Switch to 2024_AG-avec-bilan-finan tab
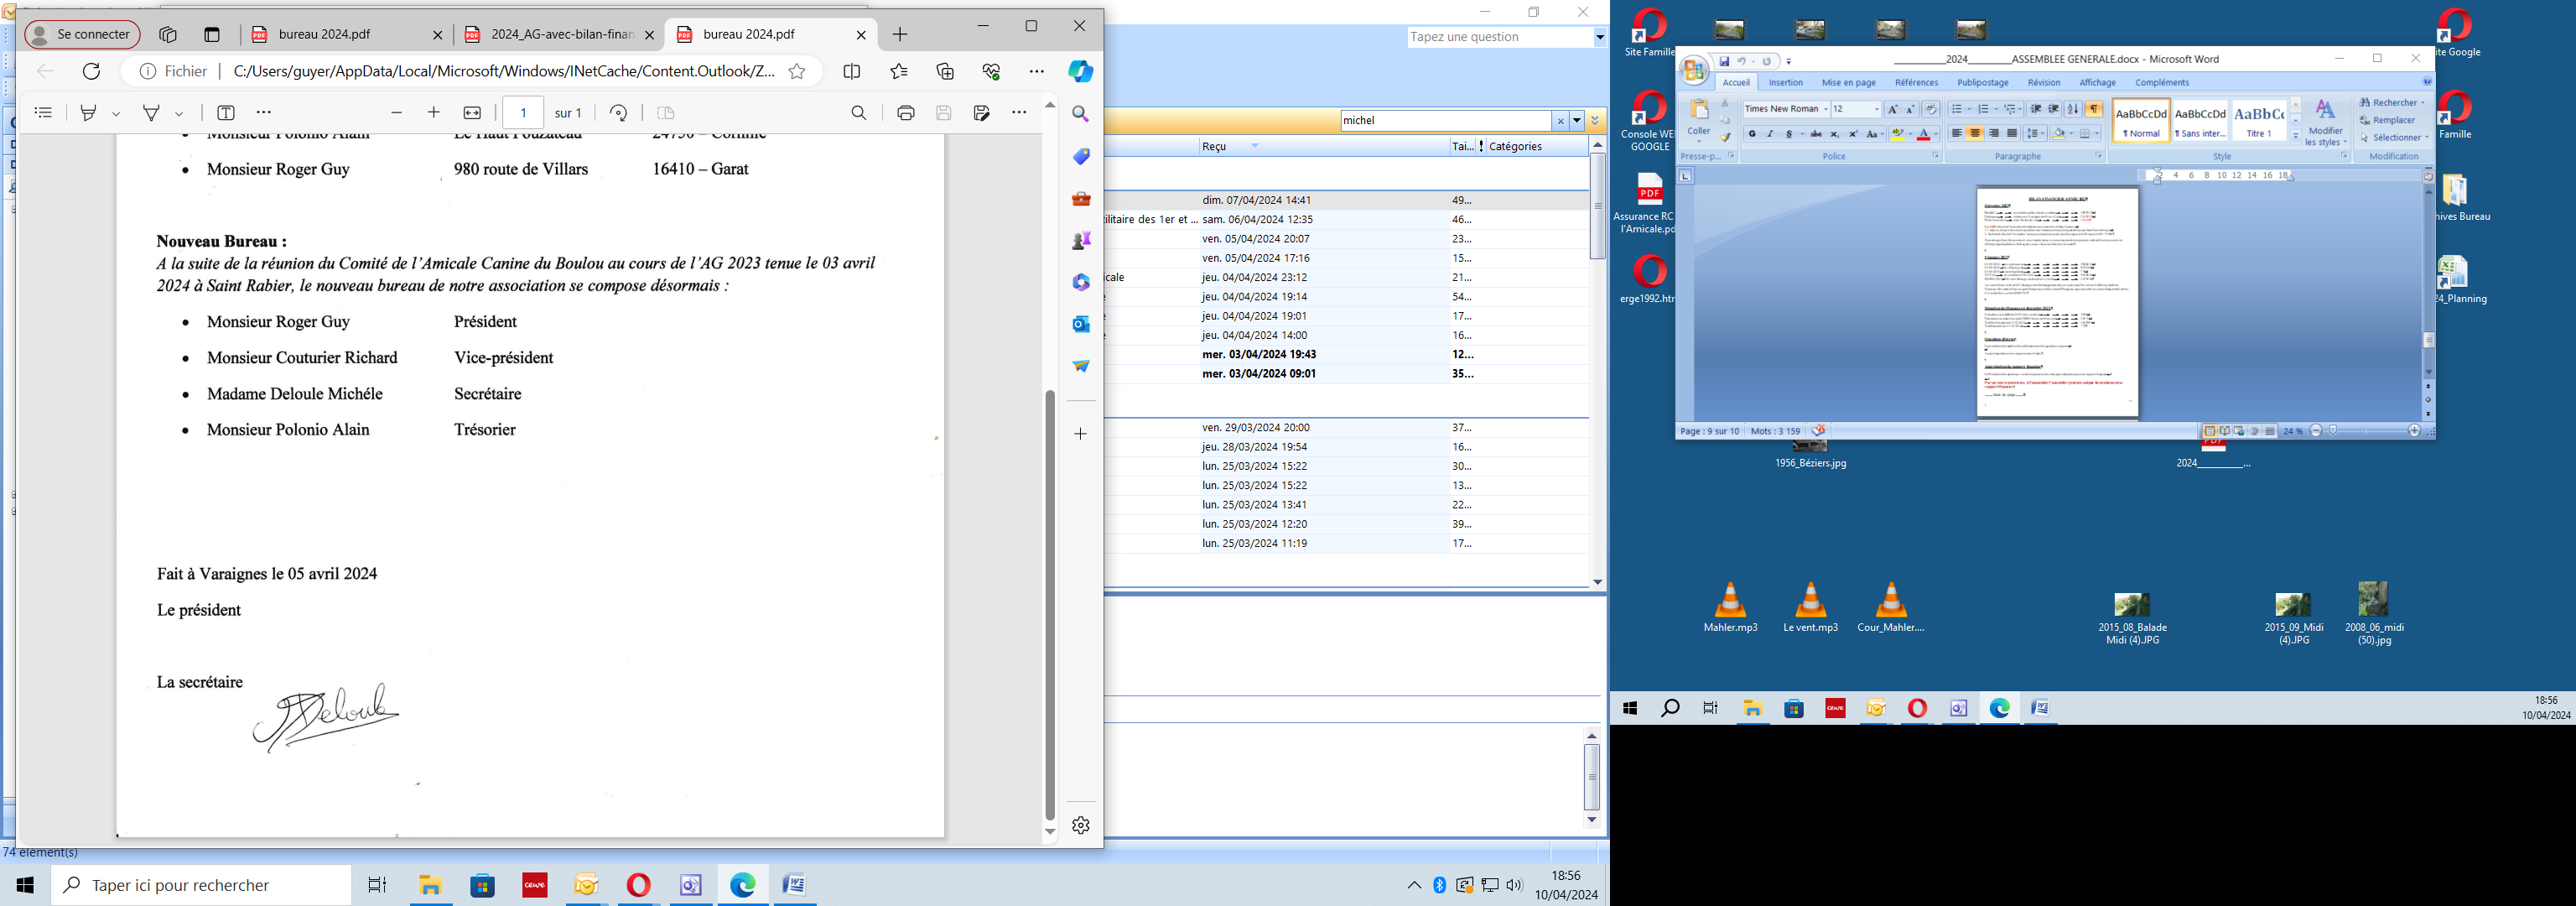The width and height of the screenshot is (2576, 906). click(561, 34)
